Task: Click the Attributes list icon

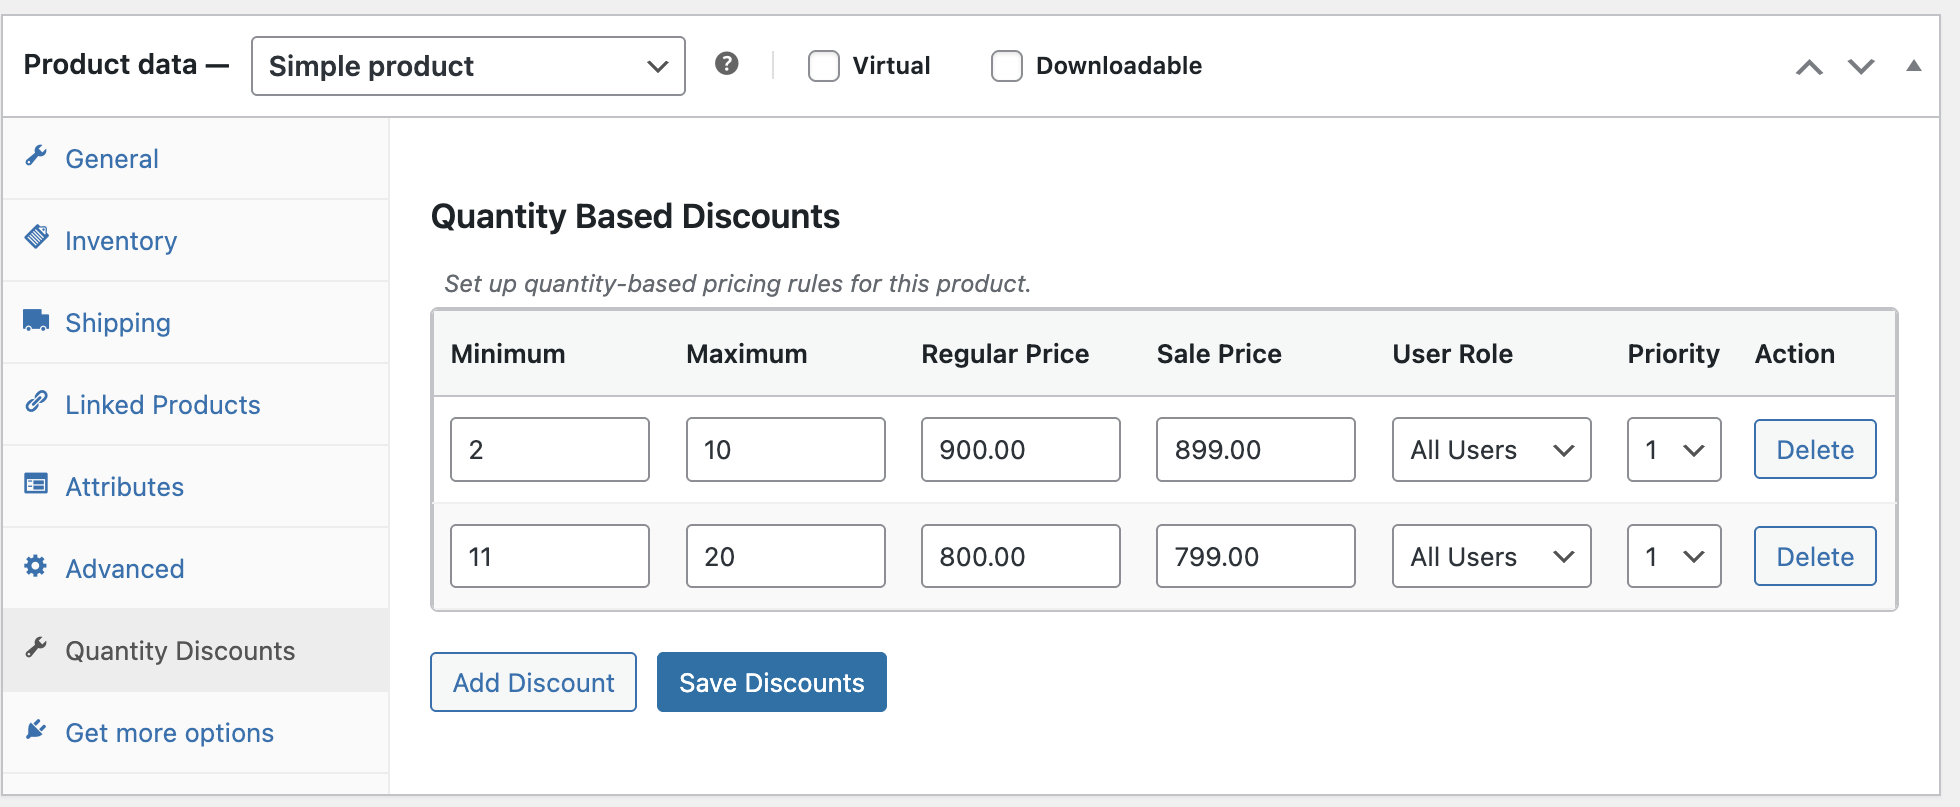Action: tap(36, 484)
